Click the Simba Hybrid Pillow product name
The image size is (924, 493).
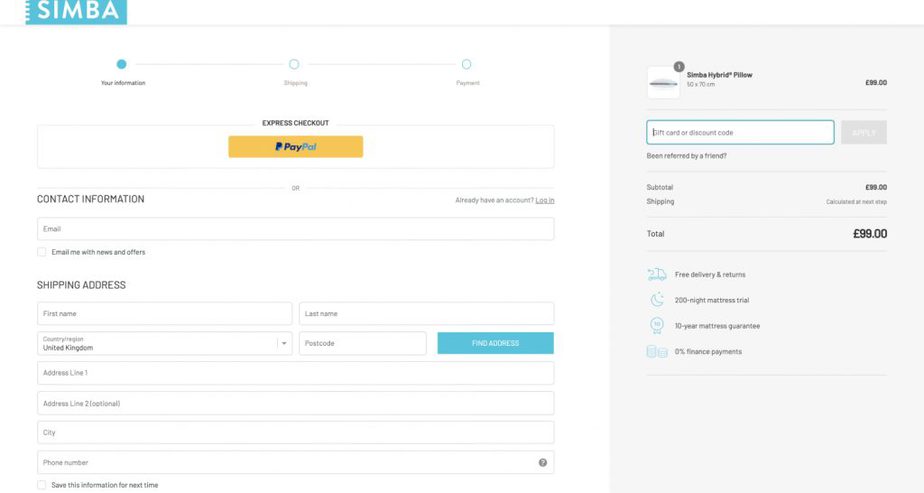click(x=720, y=75)
